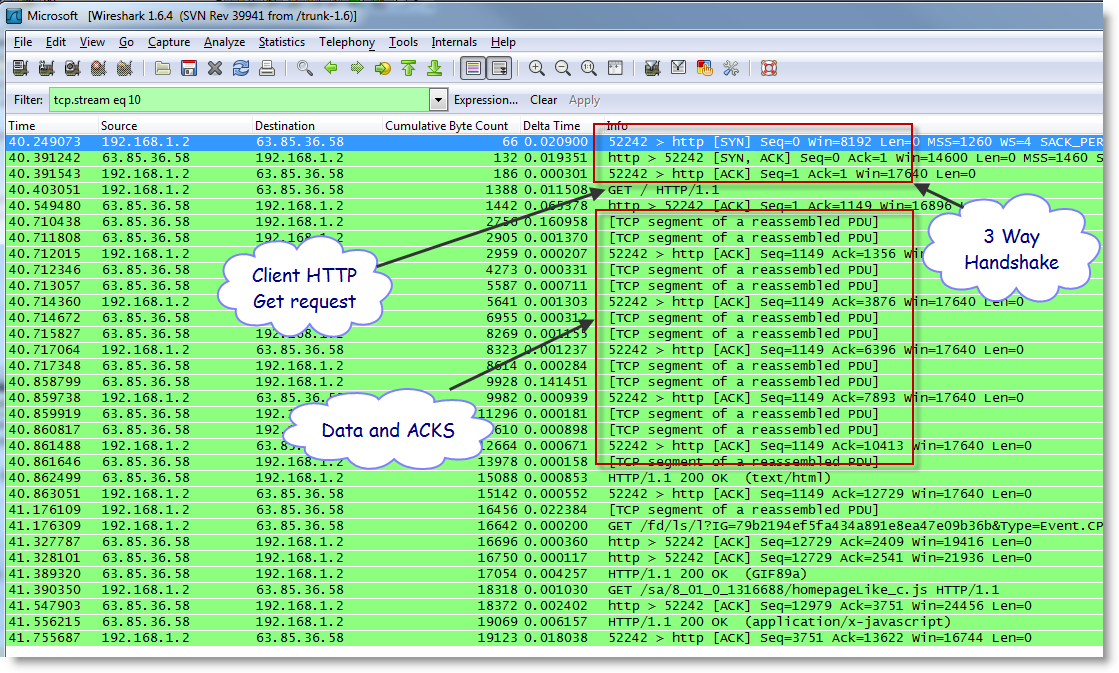
Task: Open the Capture menu
Action: pos(169,42)
